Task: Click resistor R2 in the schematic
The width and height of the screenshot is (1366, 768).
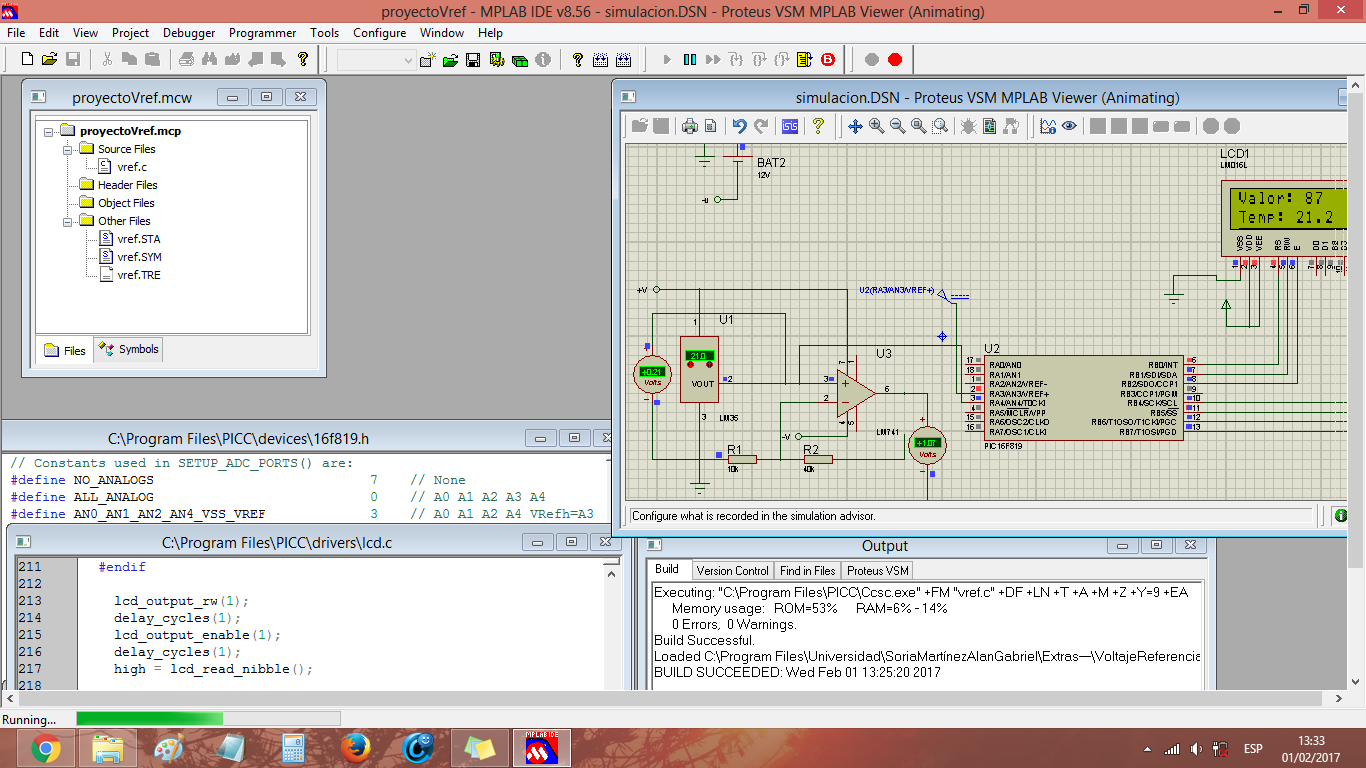Action: tap(817, 459)
